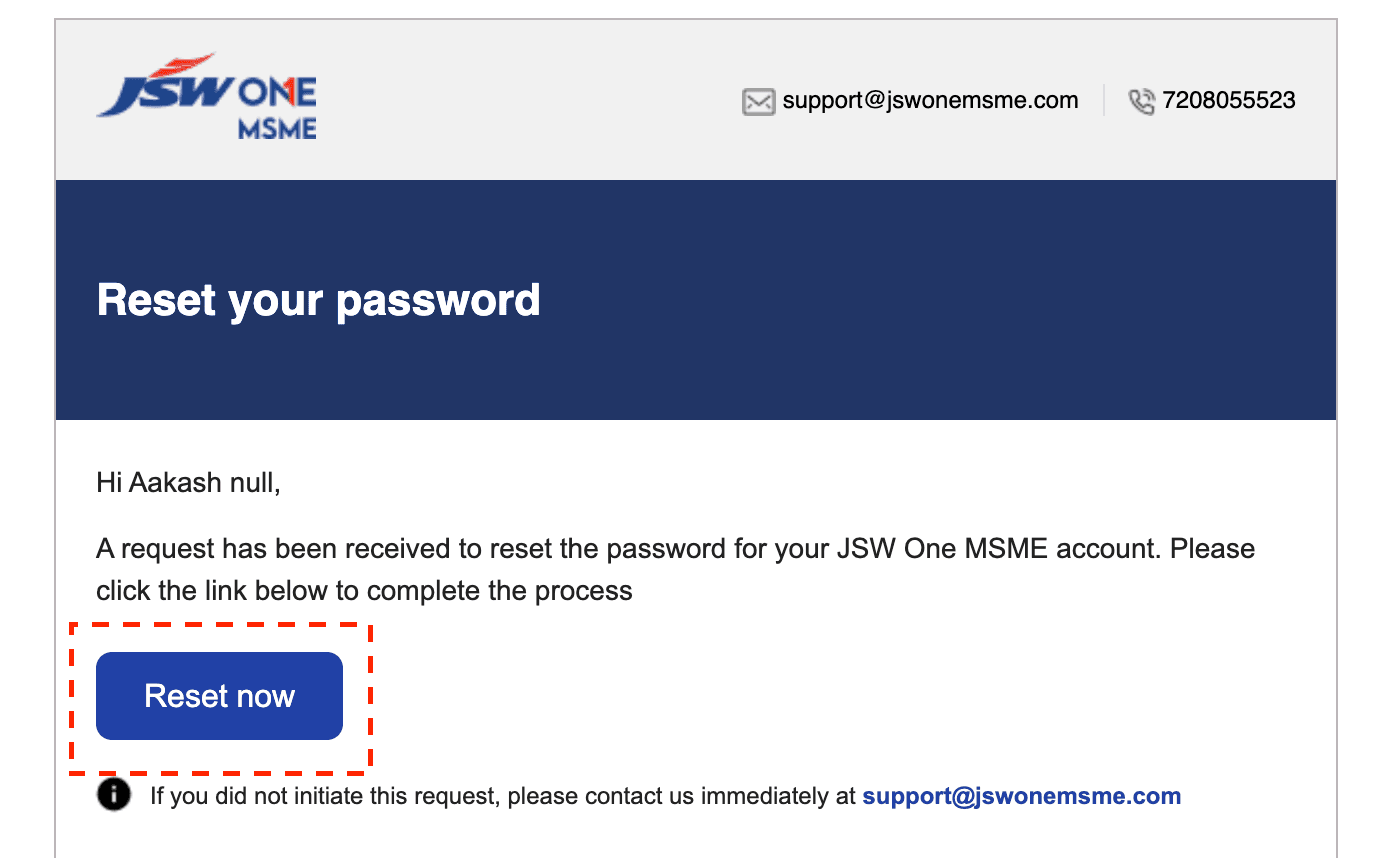This screenshot has width=1374, height=858.
Task: Click the divider between email and phone
Action: pos(1104,100)
